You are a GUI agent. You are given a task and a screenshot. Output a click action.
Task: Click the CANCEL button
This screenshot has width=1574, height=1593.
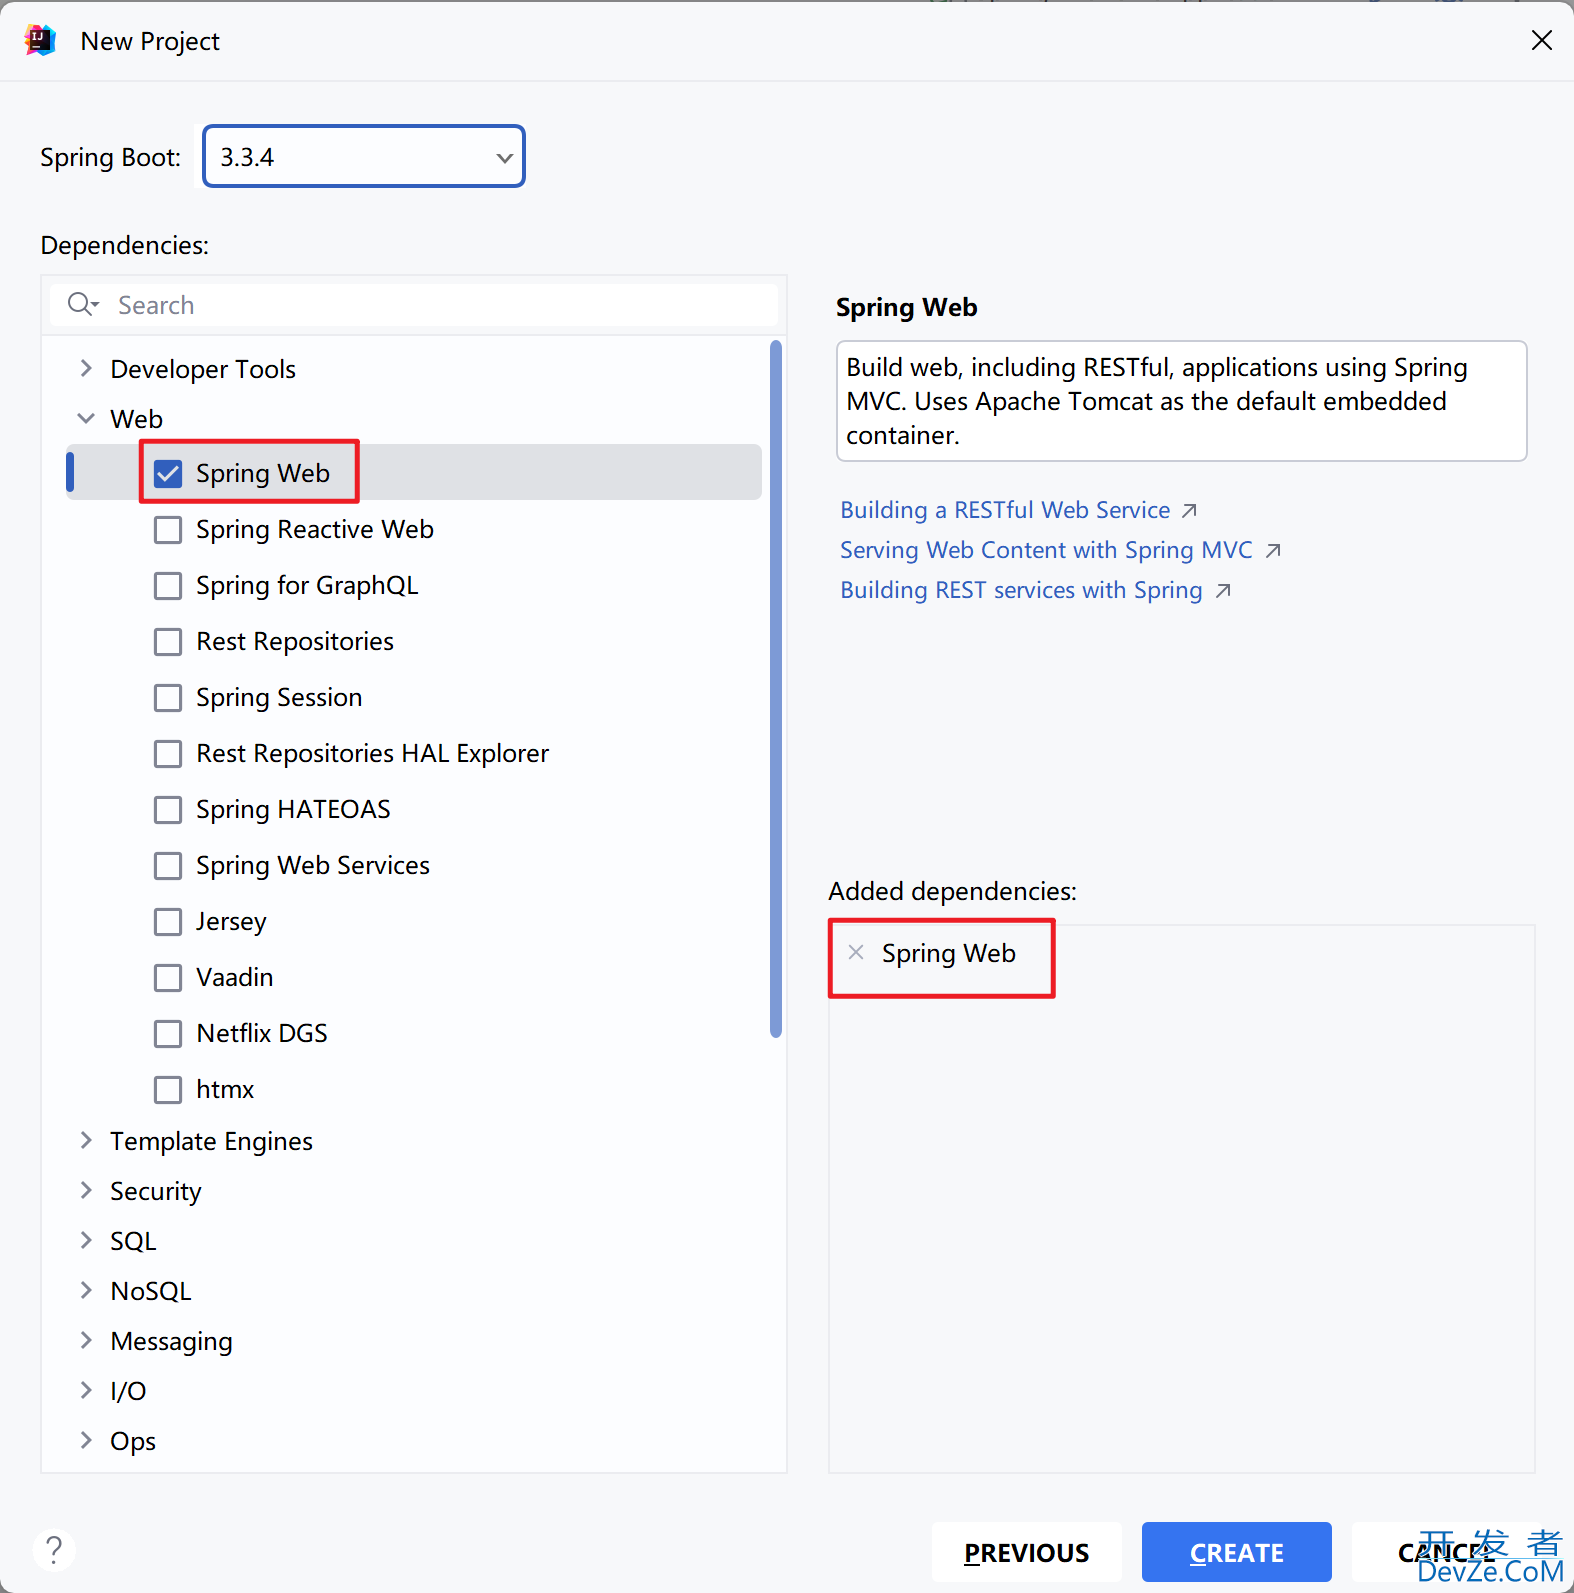click(x=1446, y=1552)
